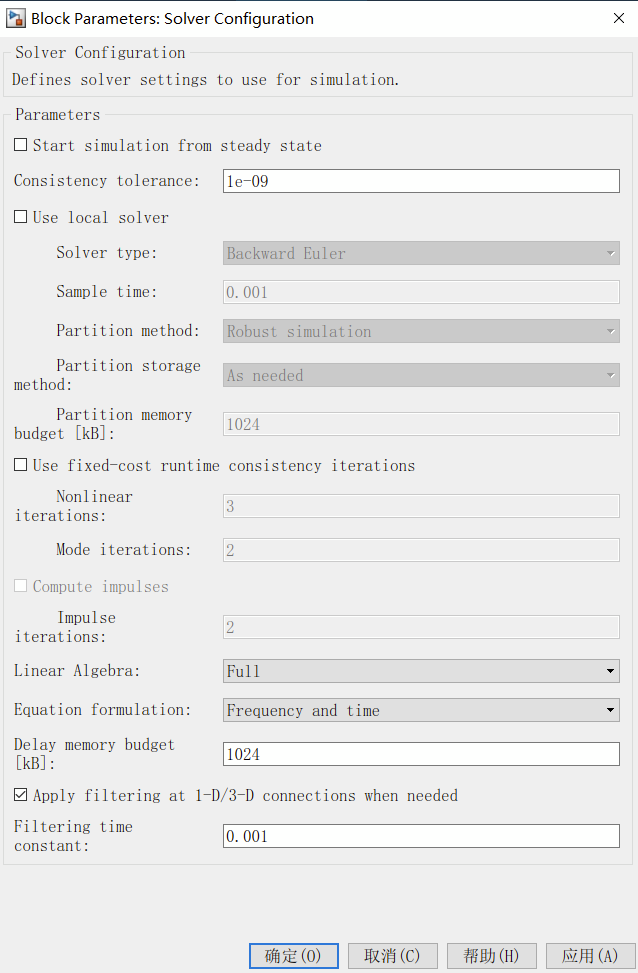This screenshot has height=973, width=638.
Task: Enable Start simulation from steady state
Action: tap(20, 144)
